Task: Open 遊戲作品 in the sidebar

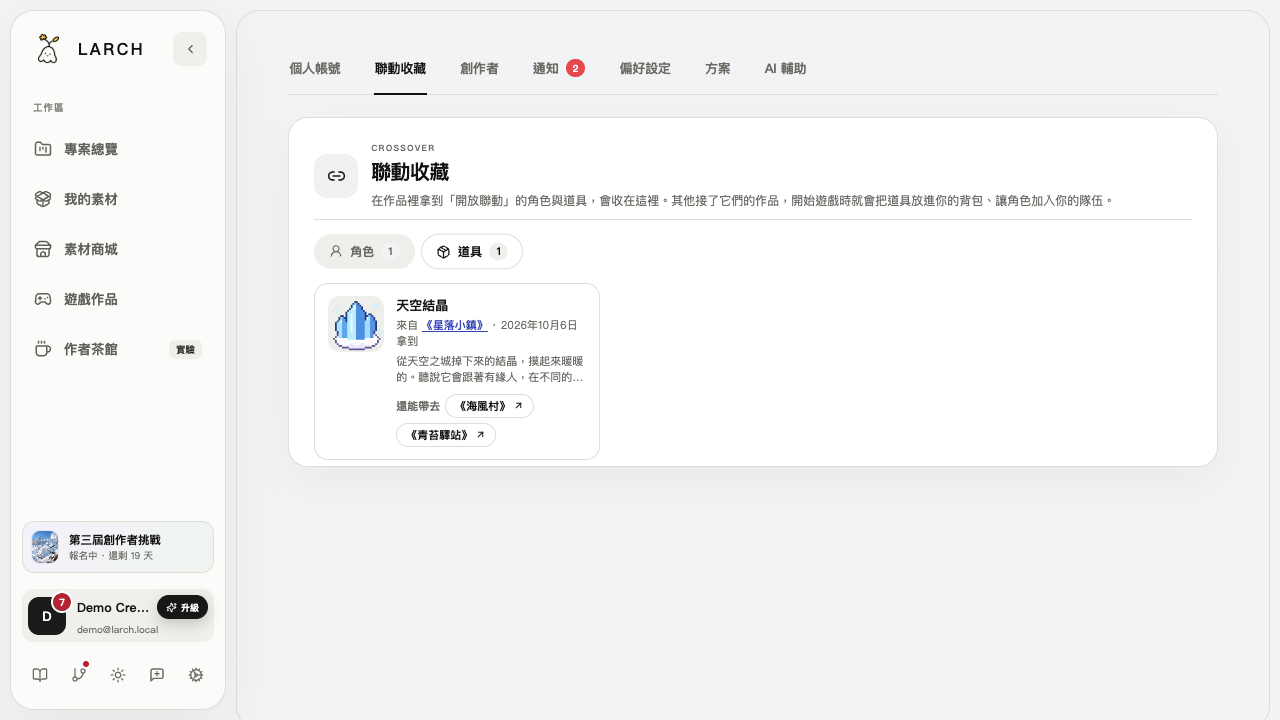Action: 118,299
